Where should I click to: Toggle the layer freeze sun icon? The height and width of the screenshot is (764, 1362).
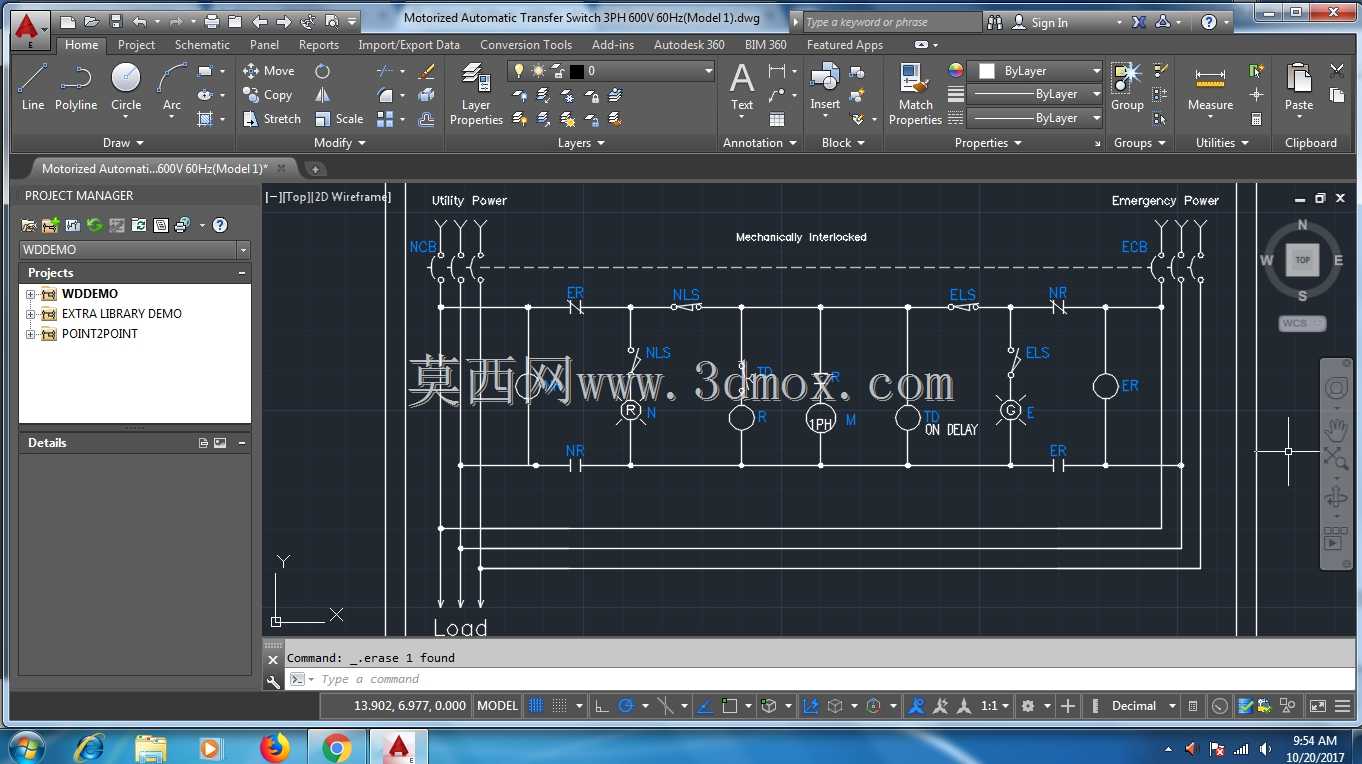538,71
